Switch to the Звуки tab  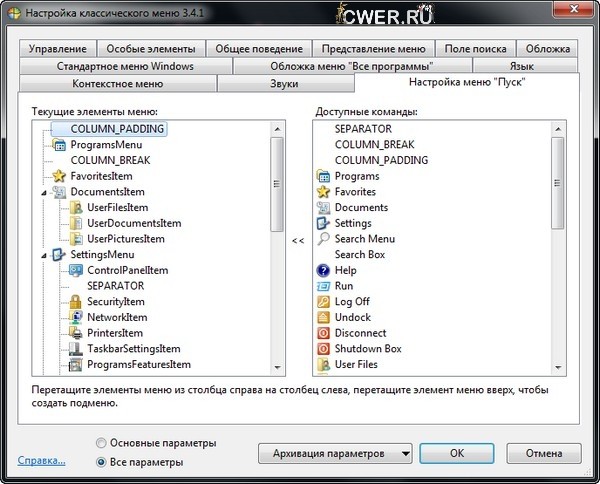284,84
